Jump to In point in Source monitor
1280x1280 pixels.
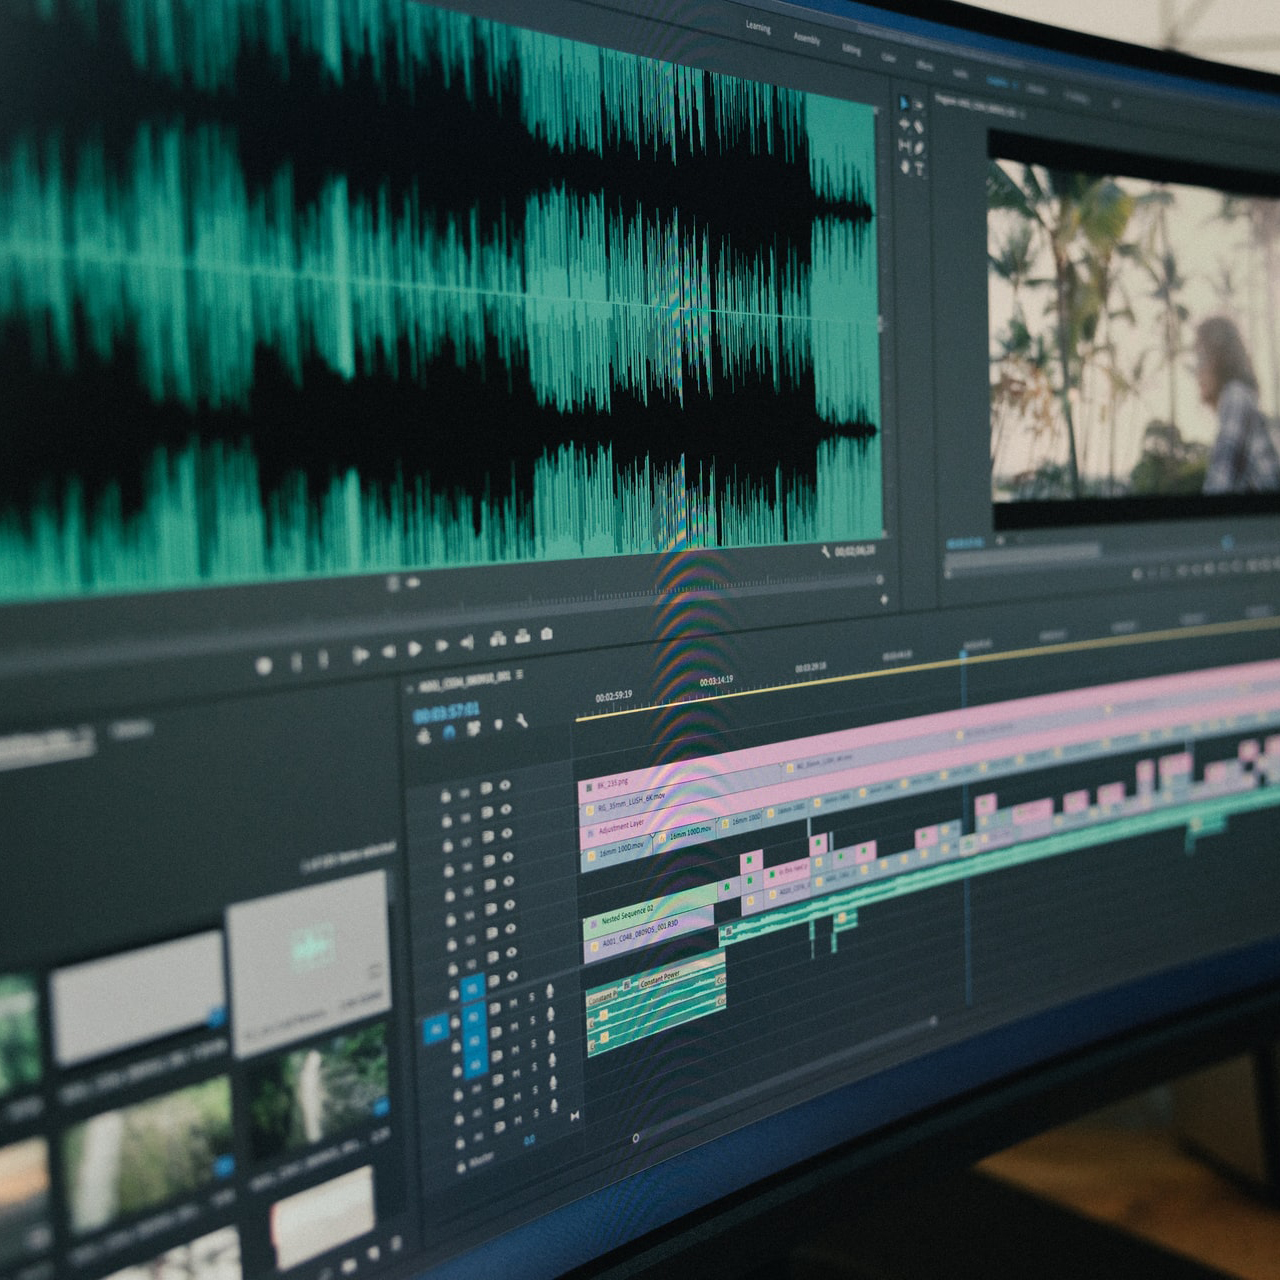click(360, 656)
